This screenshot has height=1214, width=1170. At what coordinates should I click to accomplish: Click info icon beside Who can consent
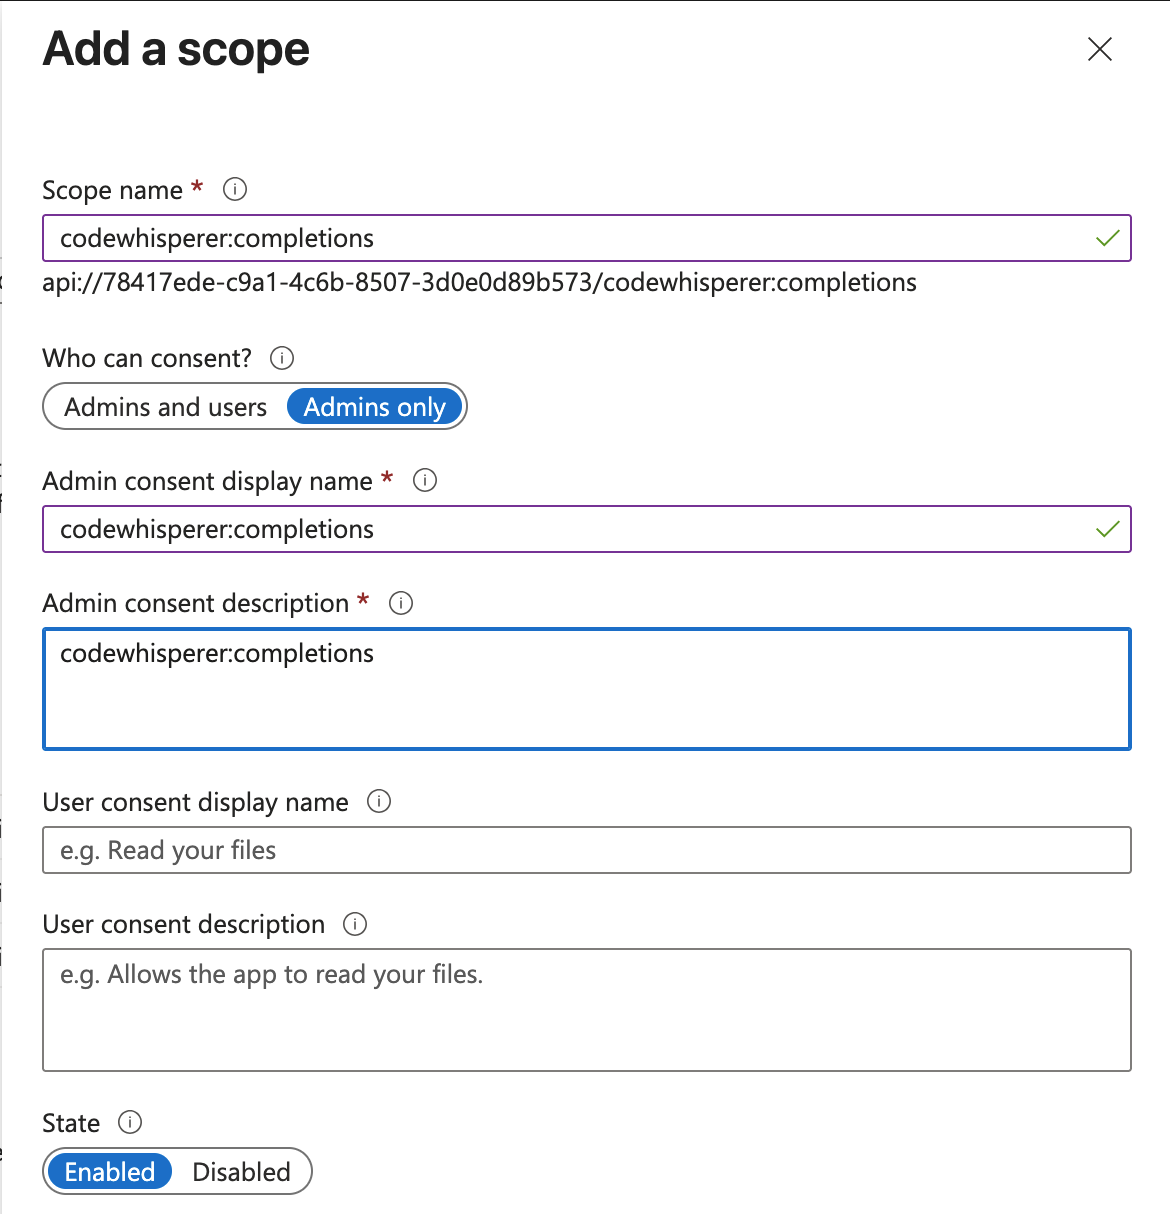click(282, 358)
